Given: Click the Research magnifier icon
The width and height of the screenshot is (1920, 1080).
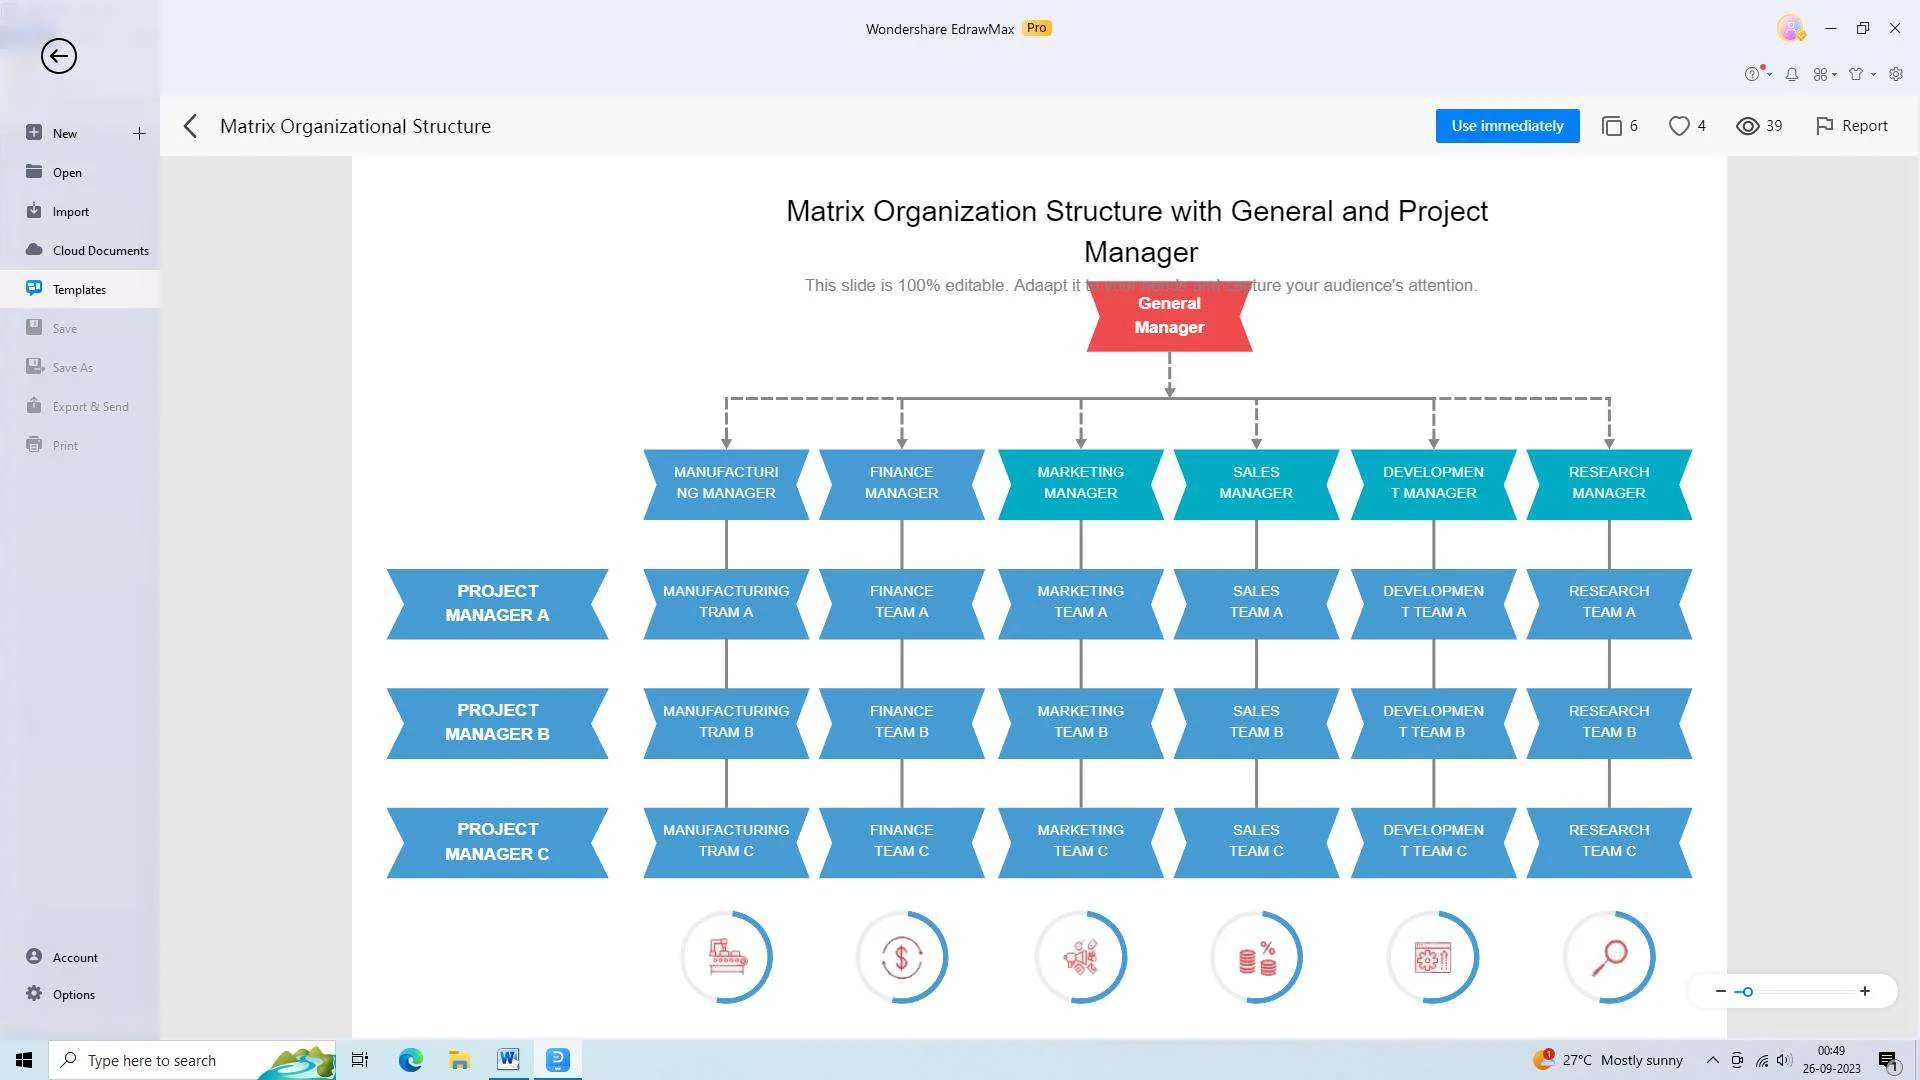Looking at the screenshot, I should pyautogui.click(x=1609, y=956).
